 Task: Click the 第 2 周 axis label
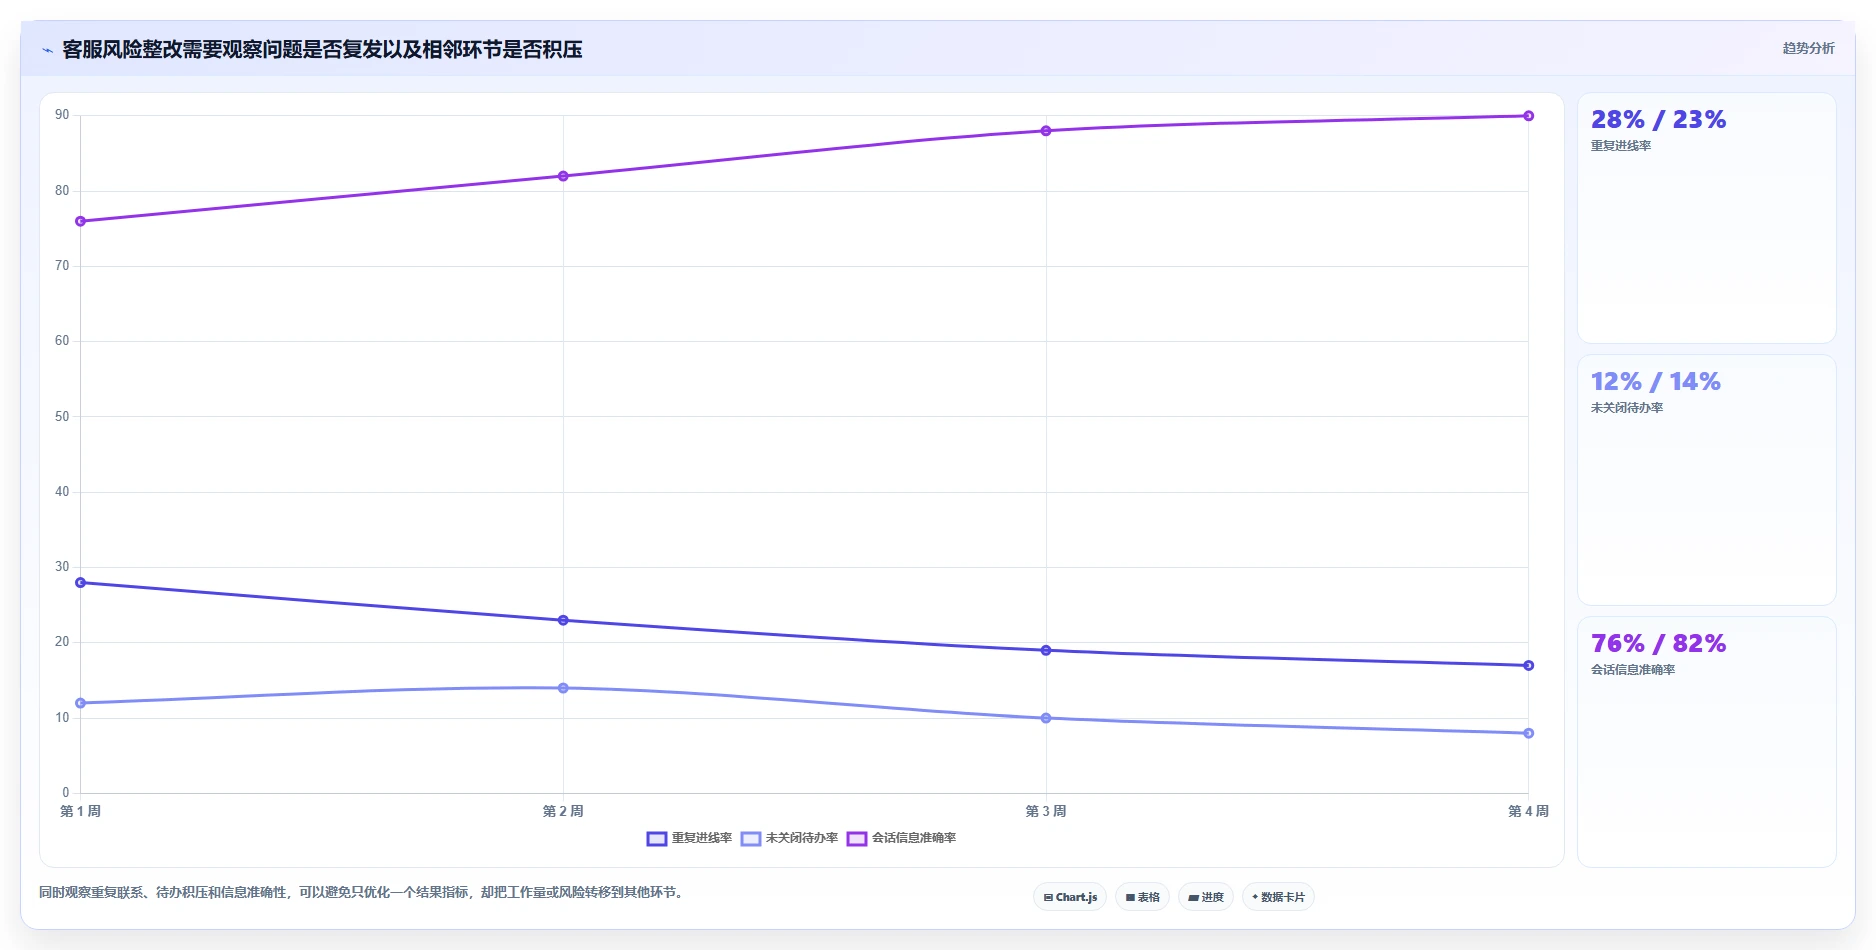point(563,811)
